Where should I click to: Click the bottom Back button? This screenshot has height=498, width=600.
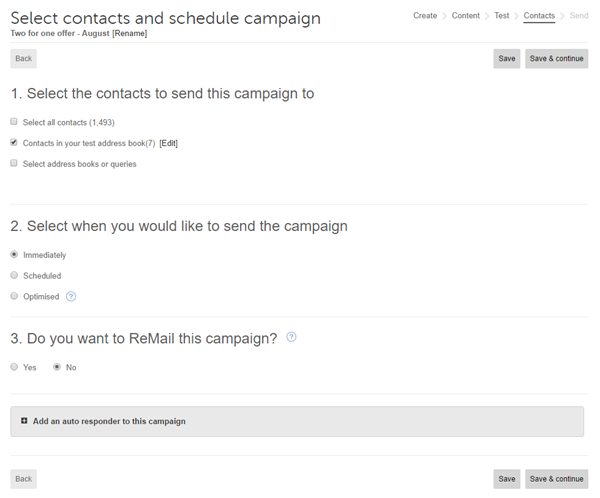[24, 479]
